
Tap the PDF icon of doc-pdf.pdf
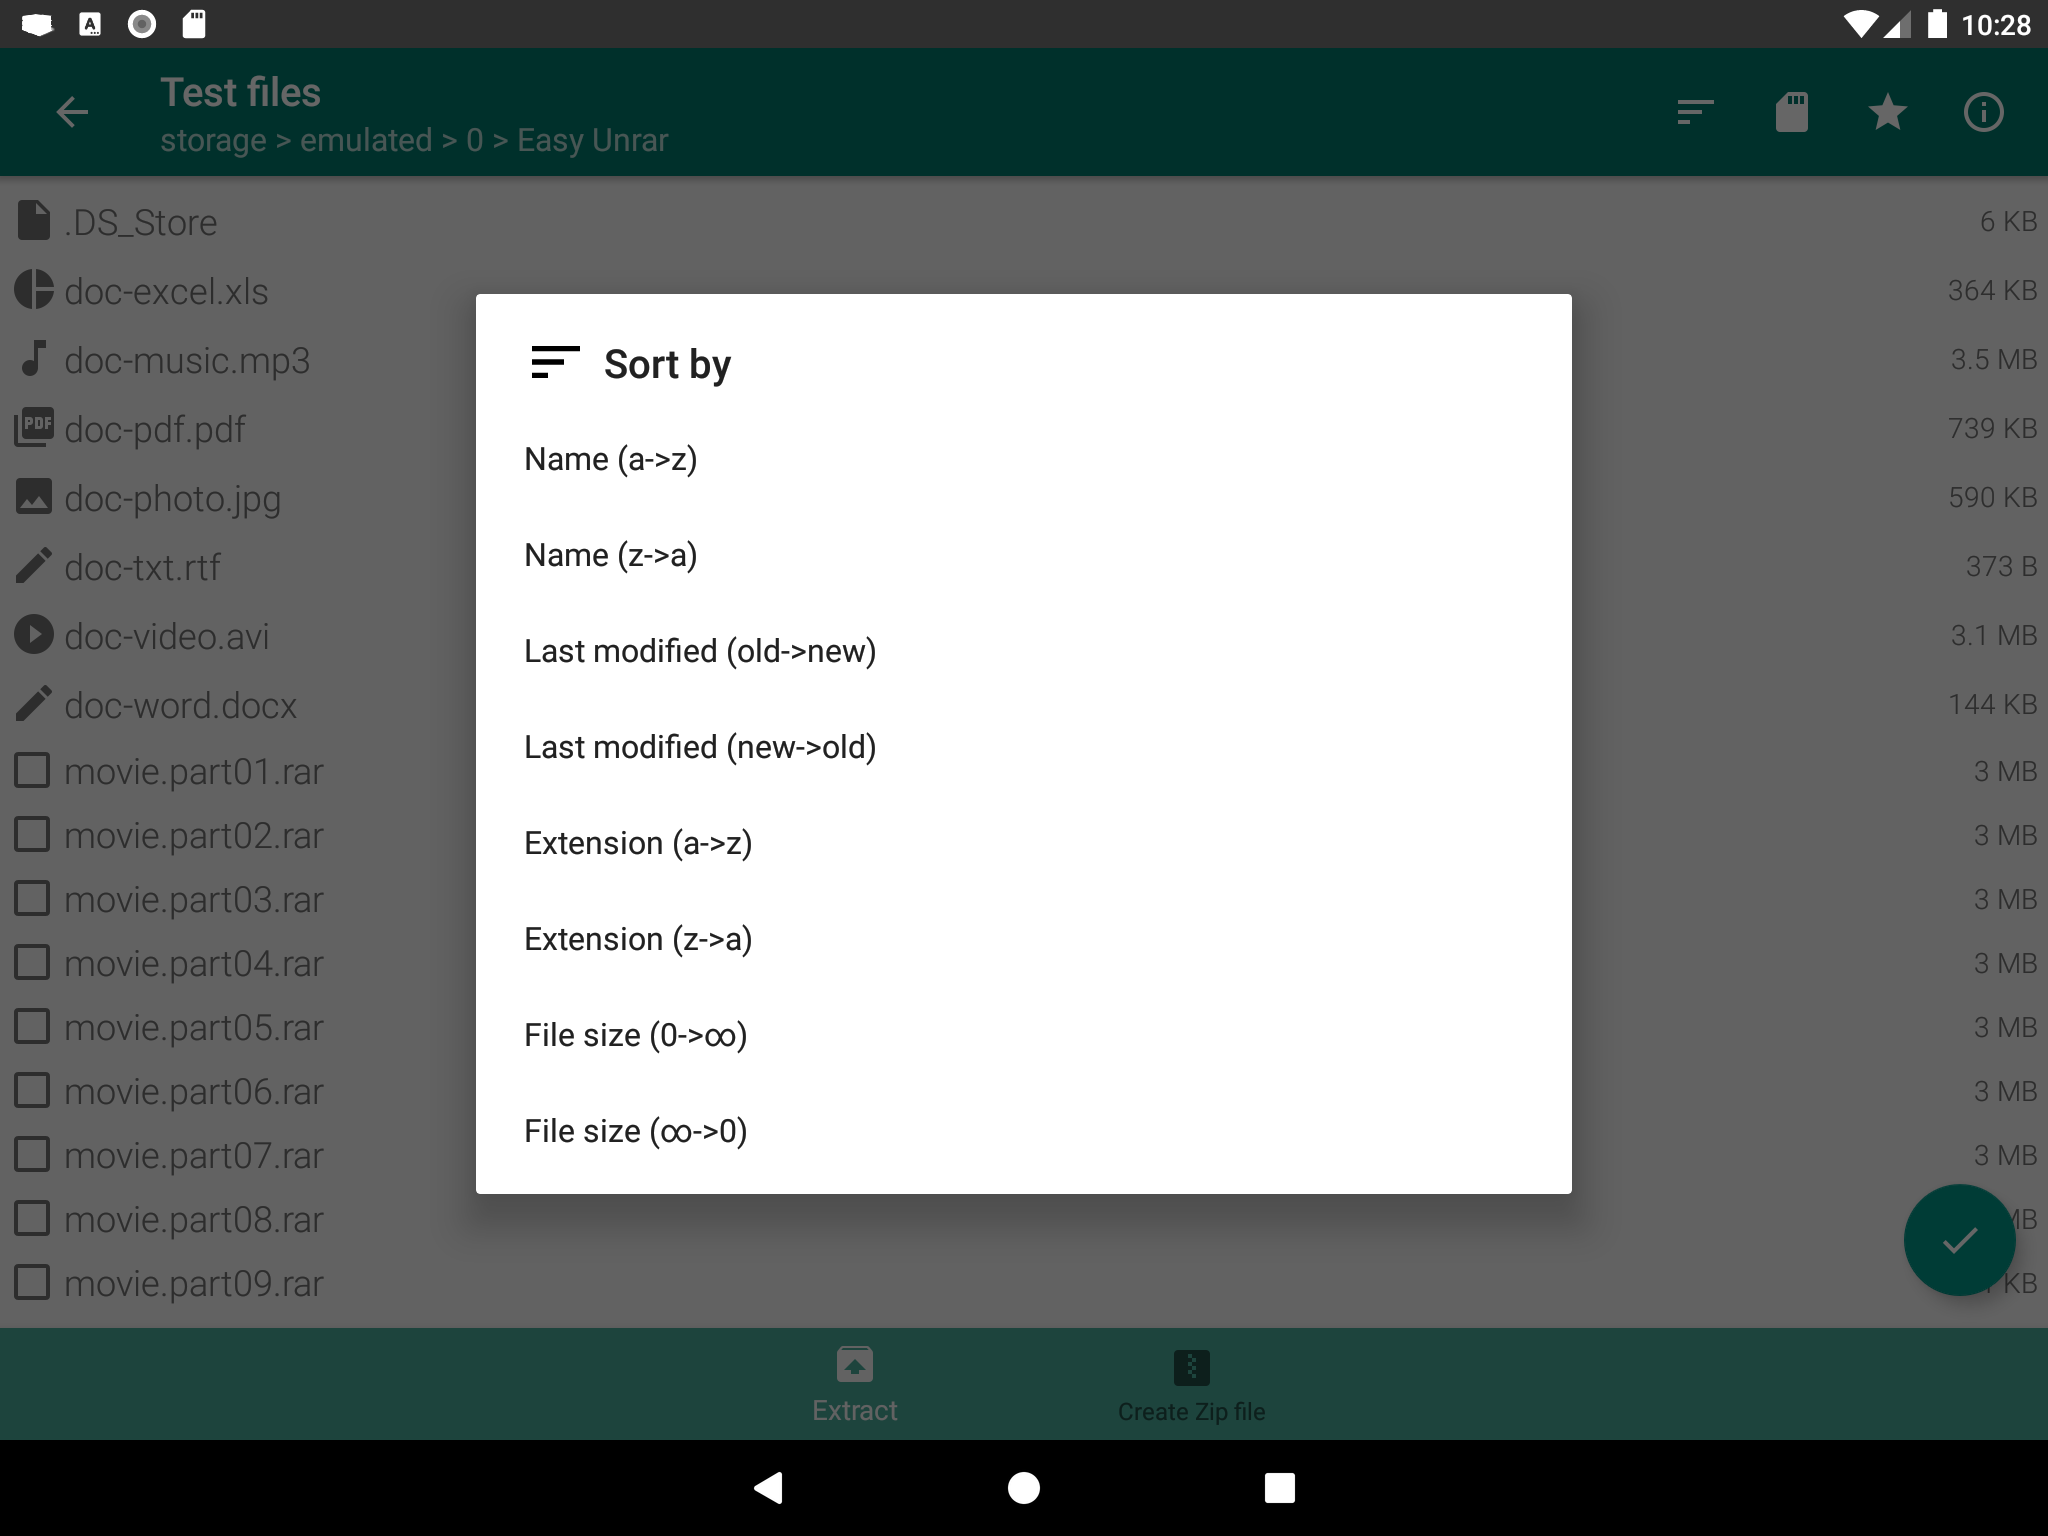34,428
